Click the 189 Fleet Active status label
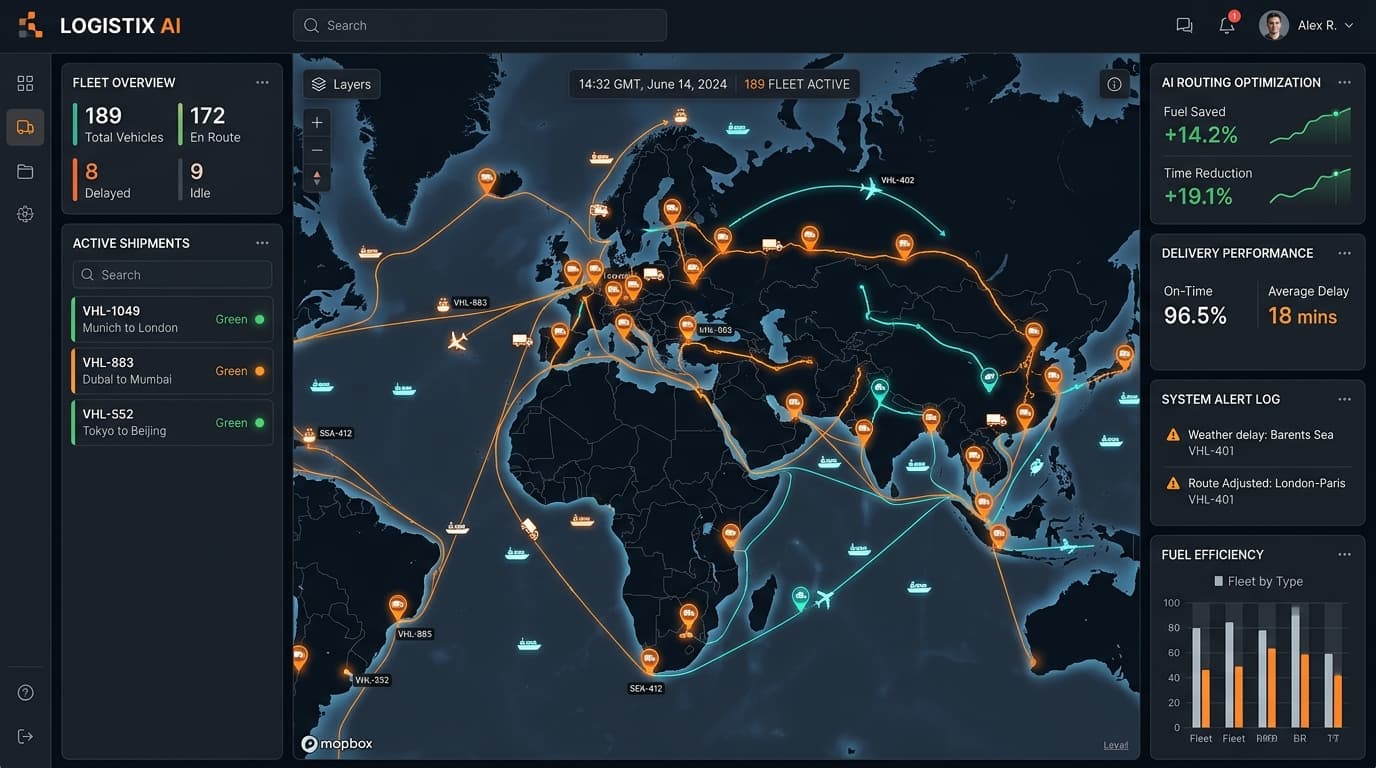 point(797,84)
